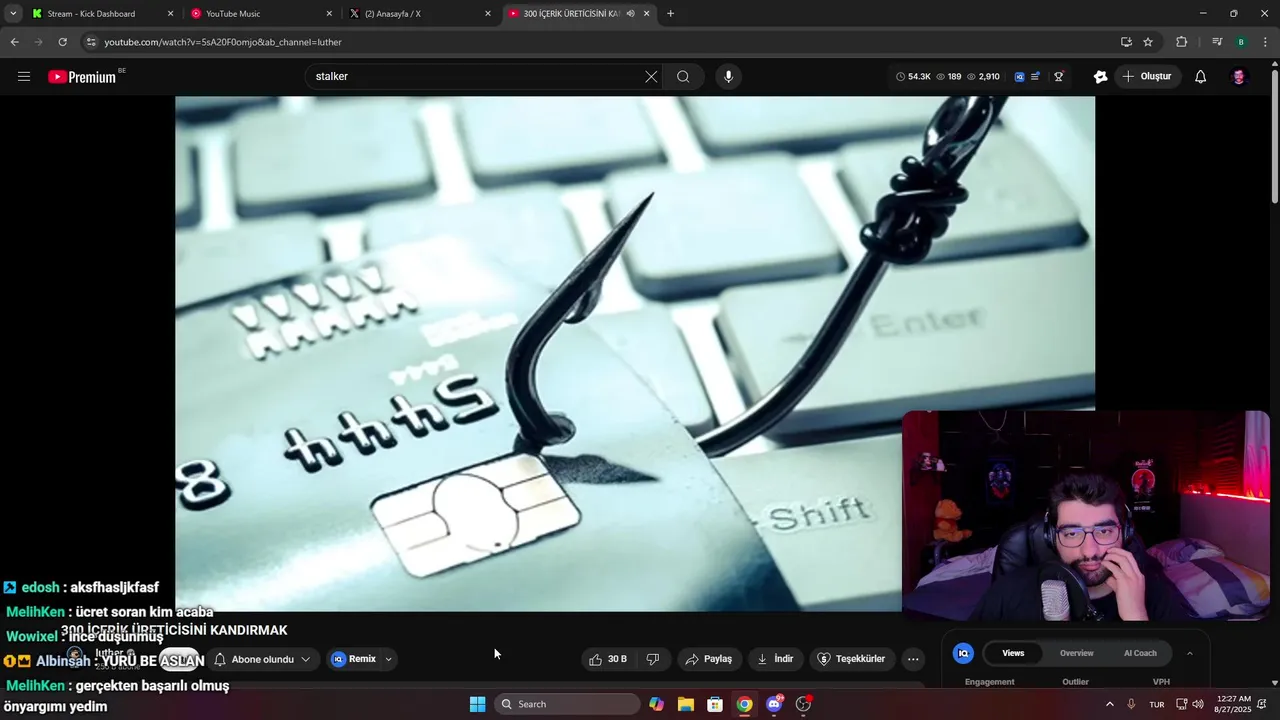
Task: Open the YouTube hamburger guide menu
Action: pos(24,76)
